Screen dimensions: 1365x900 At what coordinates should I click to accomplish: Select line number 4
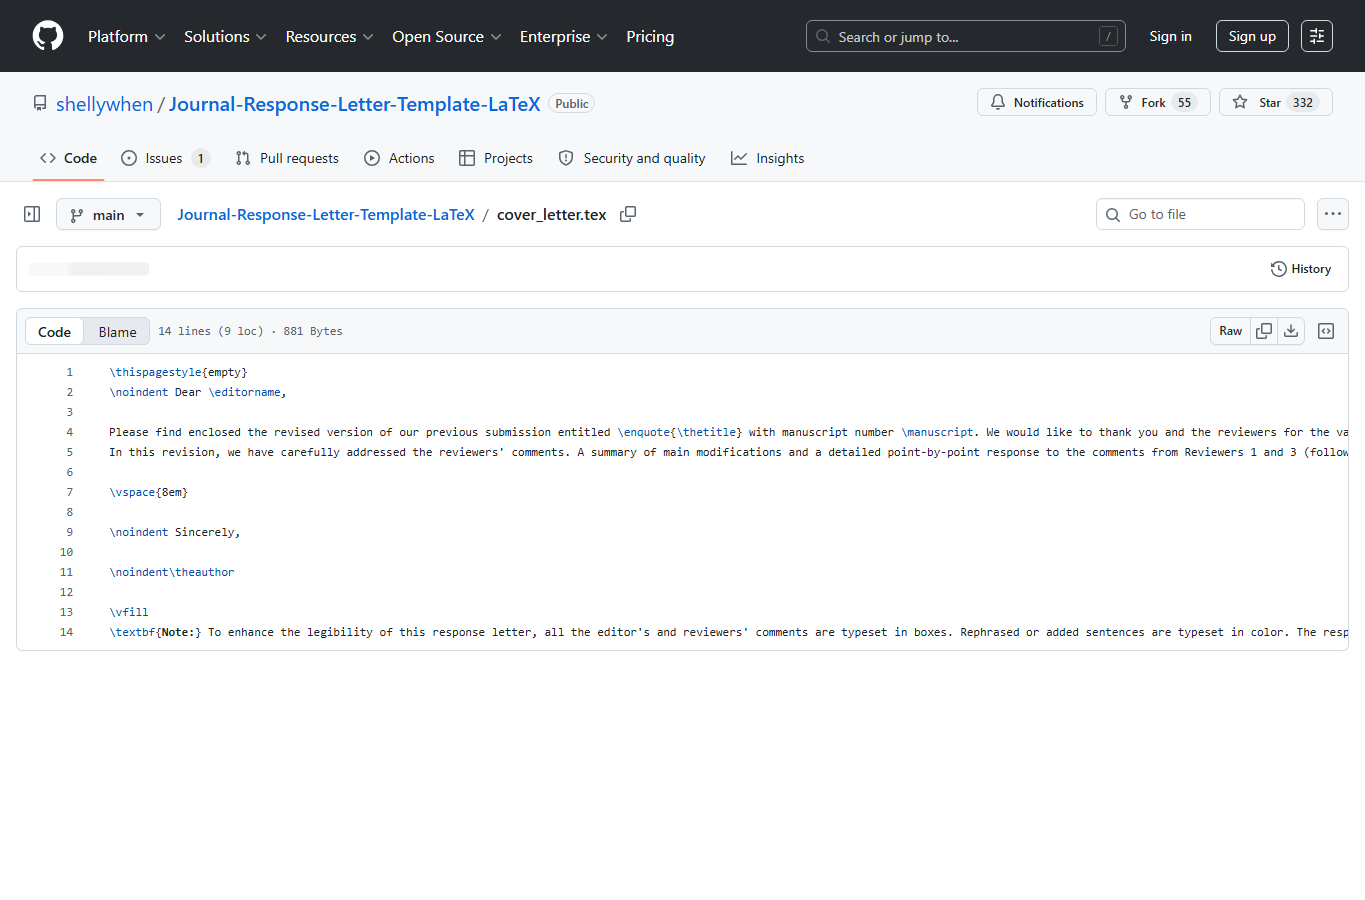[x=70, y=432]
